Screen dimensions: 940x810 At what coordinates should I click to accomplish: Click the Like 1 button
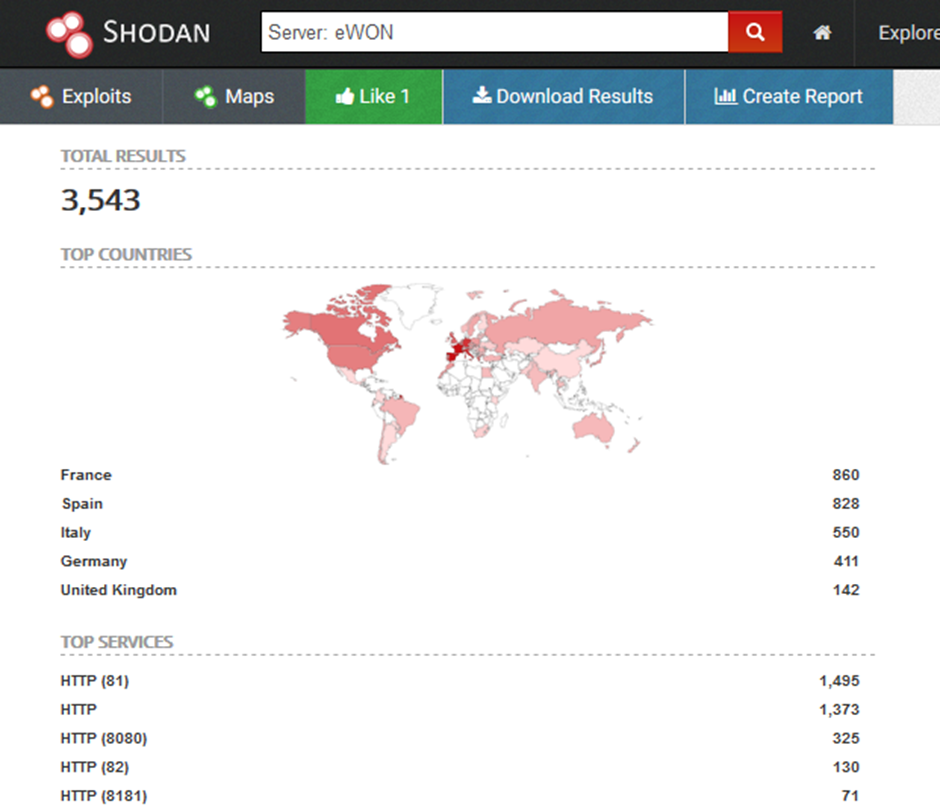(x=374, y=97)
